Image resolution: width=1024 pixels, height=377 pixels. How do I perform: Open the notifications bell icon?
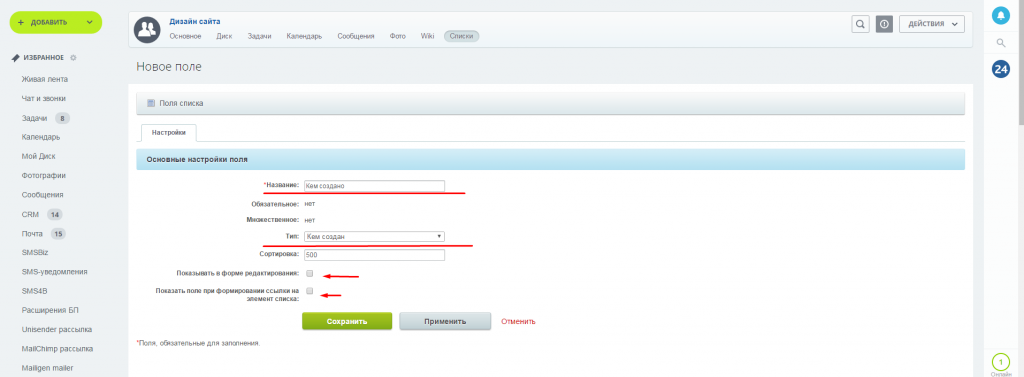(1000, 16)
